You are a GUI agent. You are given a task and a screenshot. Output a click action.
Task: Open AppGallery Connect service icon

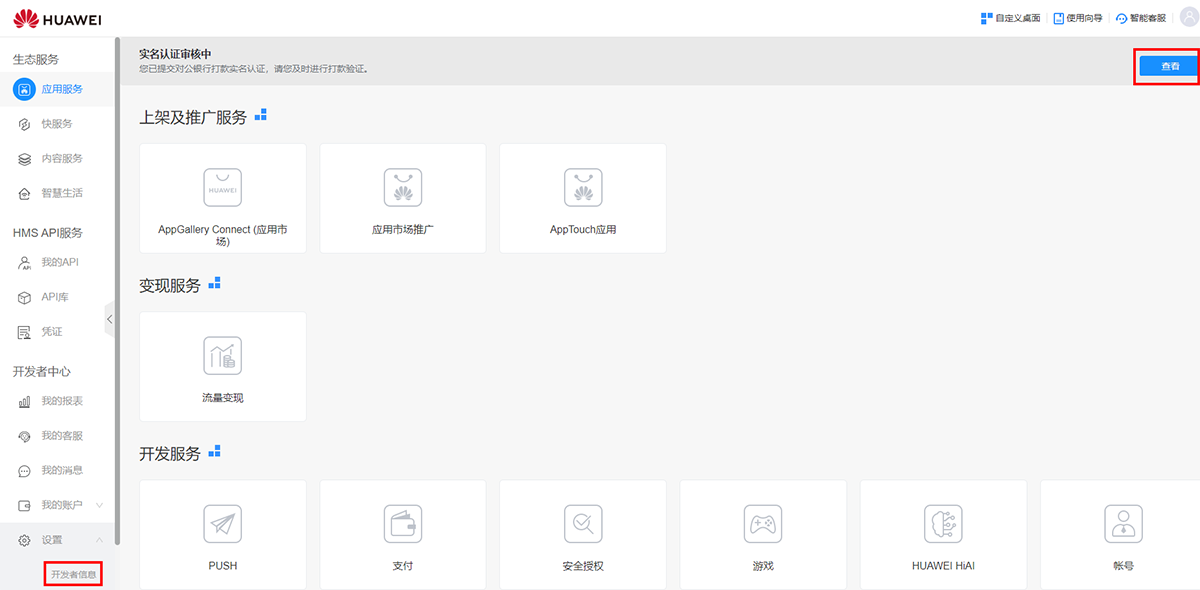(x=222, y=187)
